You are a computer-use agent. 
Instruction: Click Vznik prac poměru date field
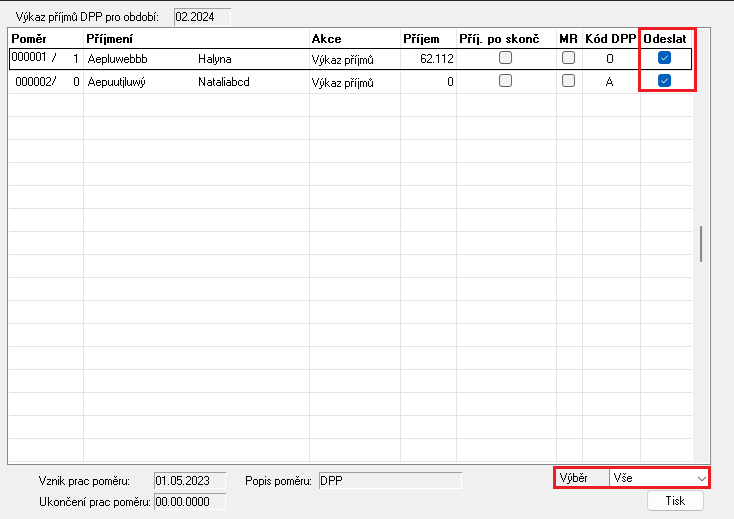point(190,481)
